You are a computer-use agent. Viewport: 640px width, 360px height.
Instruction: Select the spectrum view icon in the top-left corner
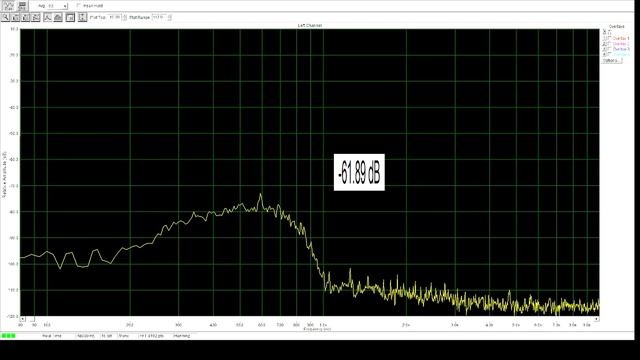click(9, 6)
